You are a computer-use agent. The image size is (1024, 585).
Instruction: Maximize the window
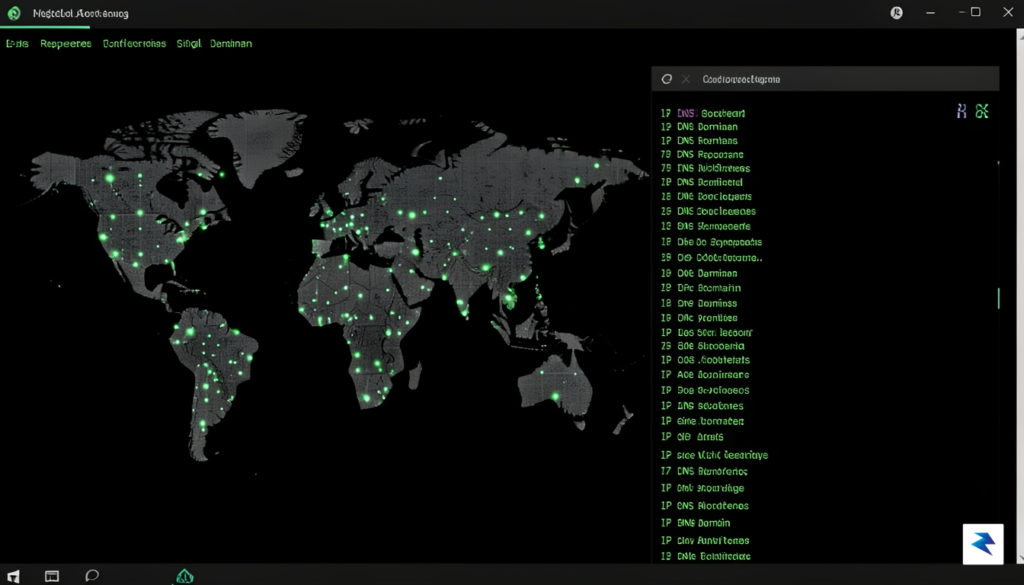(975, 12)
